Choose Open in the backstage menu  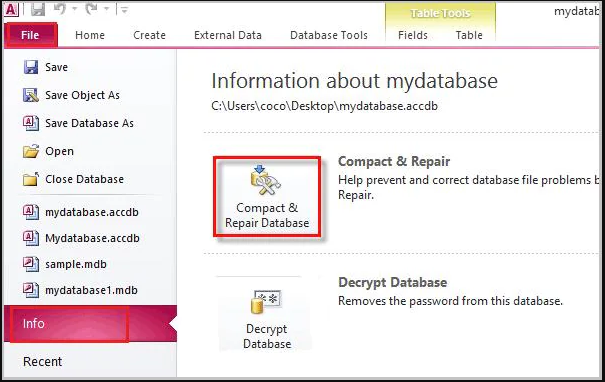click(59, 151)
